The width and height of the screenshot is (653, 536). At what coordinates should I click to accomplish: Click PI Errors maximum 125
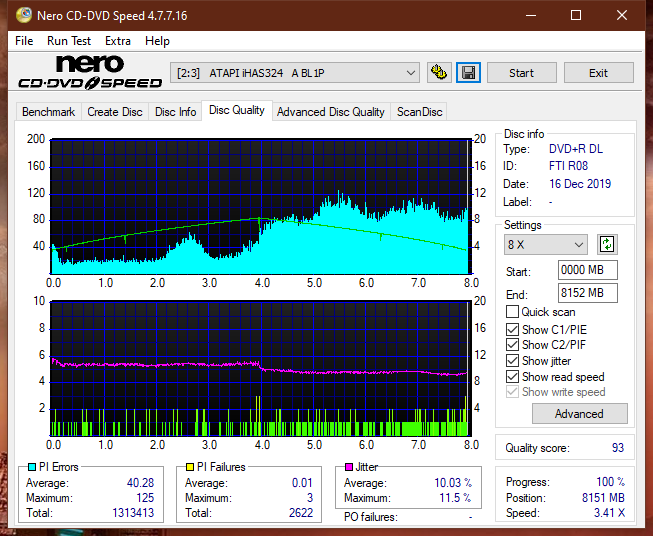coord(145,498)
